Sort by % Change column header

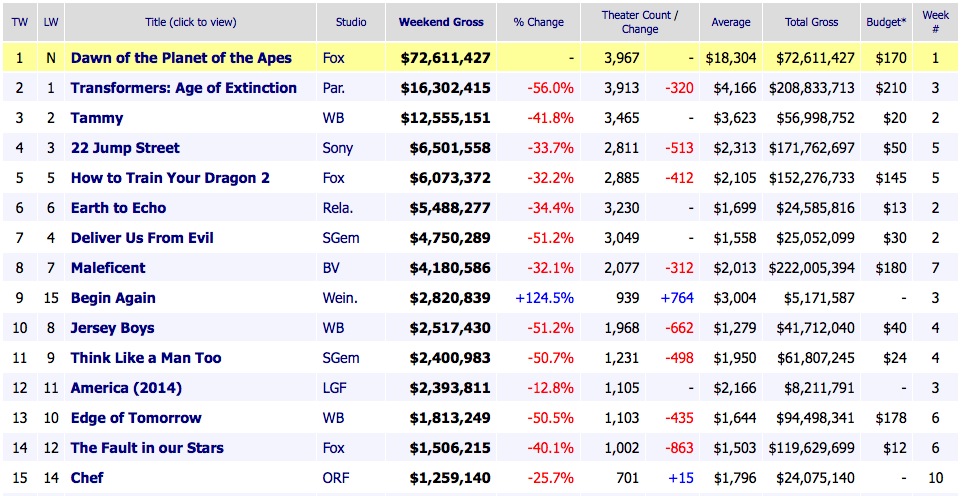click(538, 22)
